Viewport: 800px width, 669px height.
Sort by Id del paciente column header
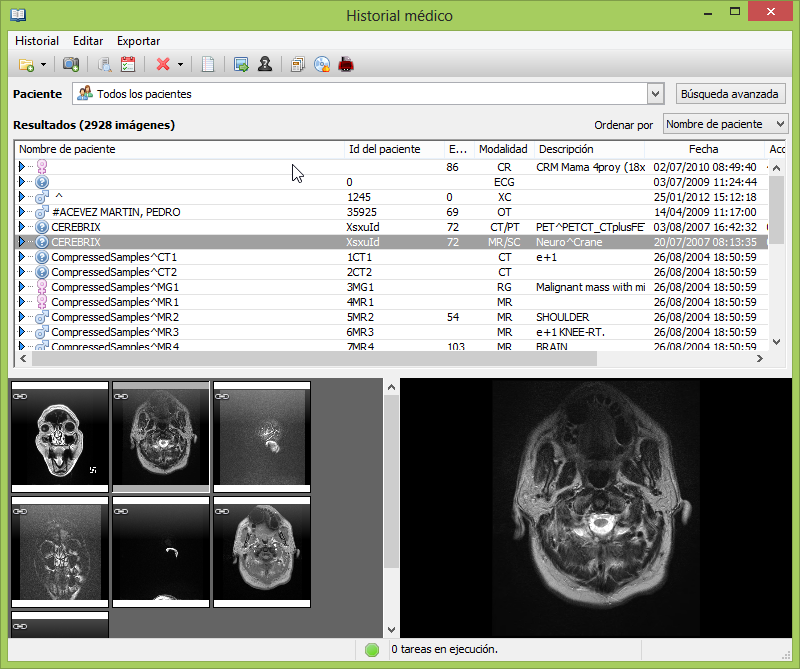(x=394, y=149)
